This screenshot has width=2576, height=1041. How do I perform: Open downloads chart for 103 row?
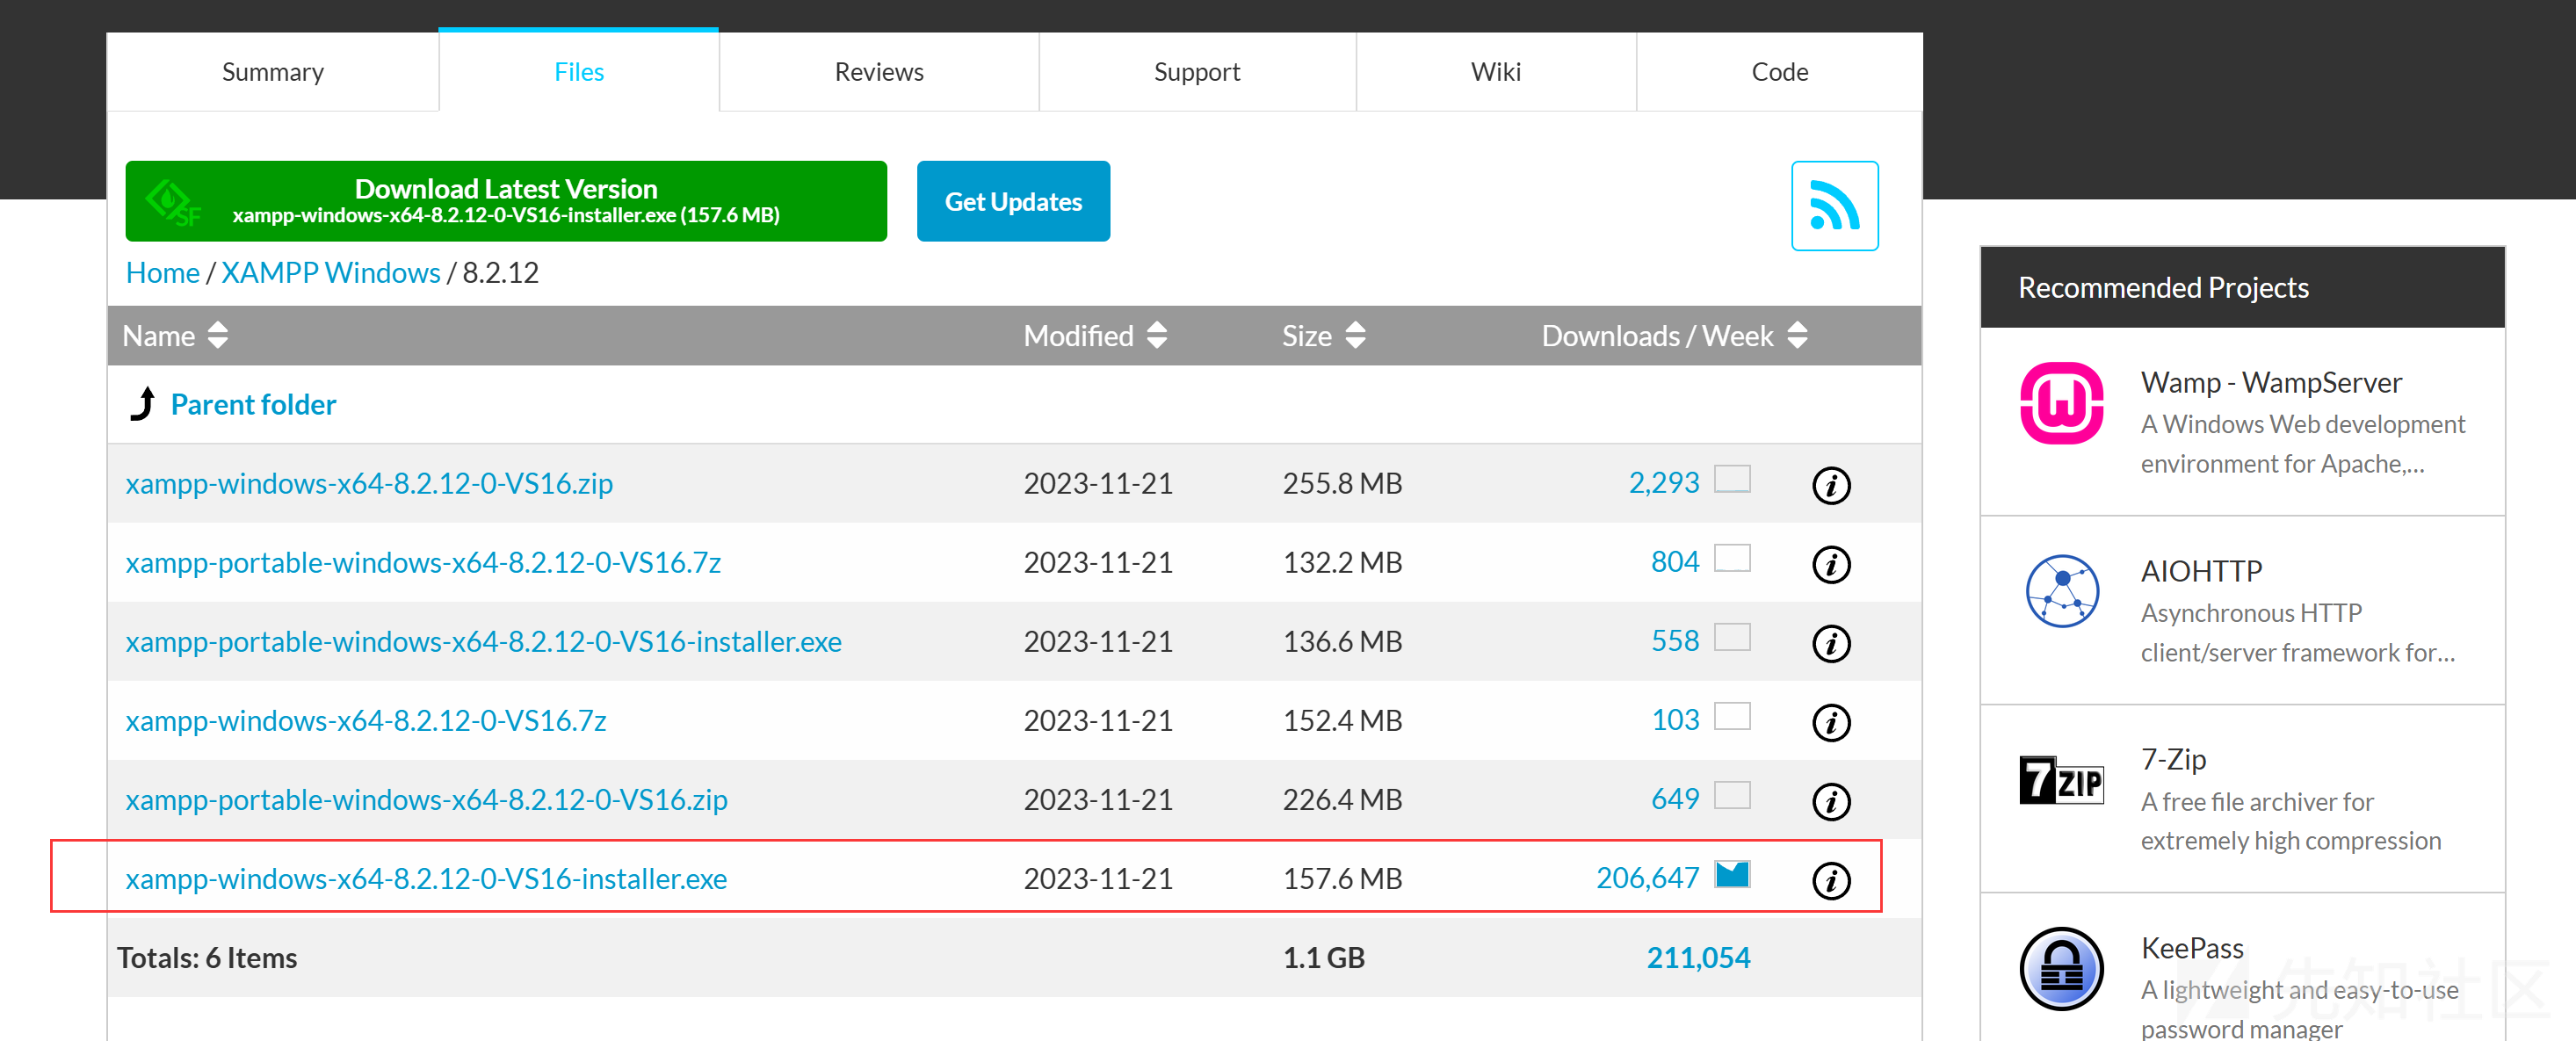click(1731, 716)
